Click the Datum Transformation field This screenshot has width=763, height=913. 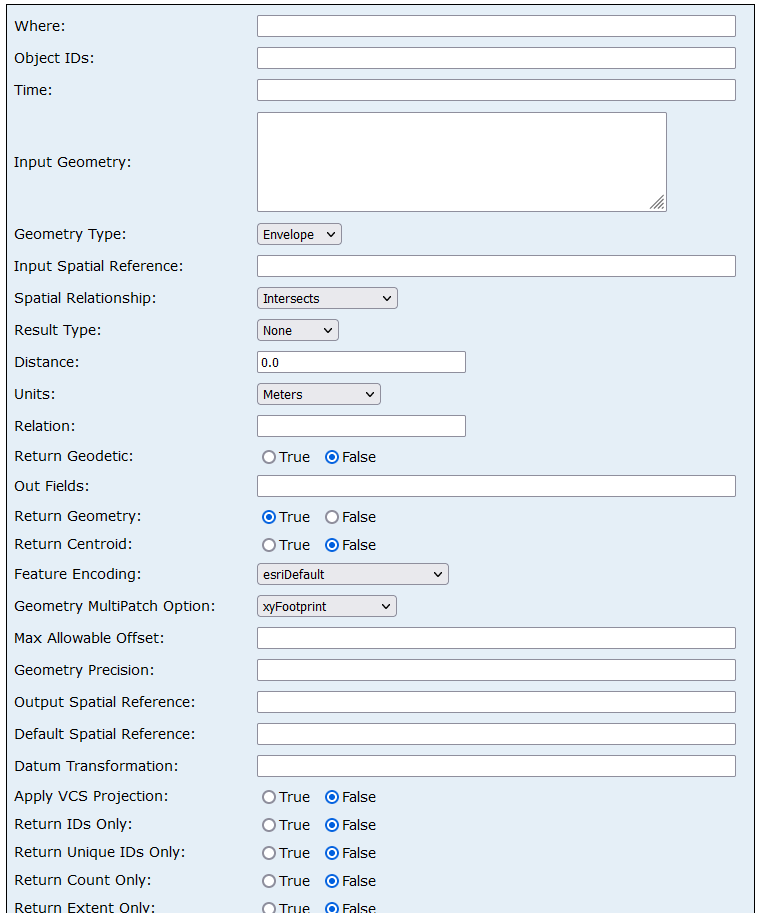(496, 766)
